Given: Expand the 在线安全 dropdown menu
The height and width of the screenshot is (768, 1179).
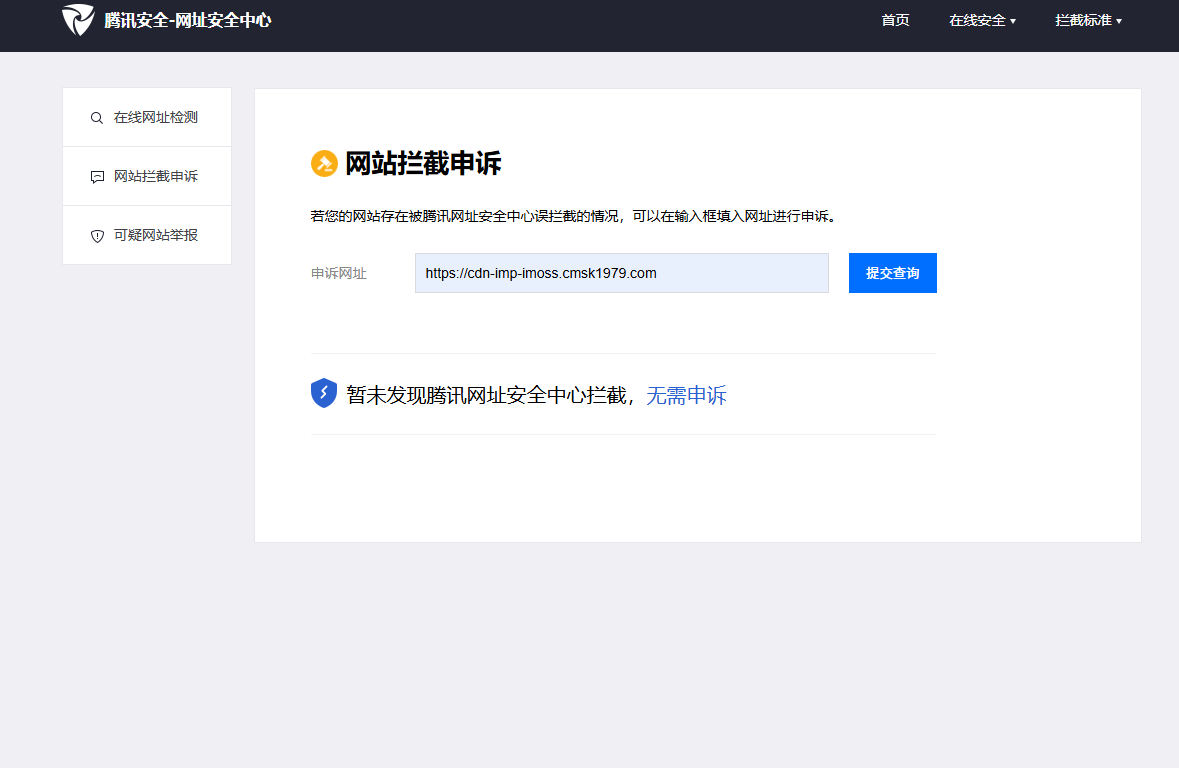Looking at the screenshot, I should pos(982,20).
